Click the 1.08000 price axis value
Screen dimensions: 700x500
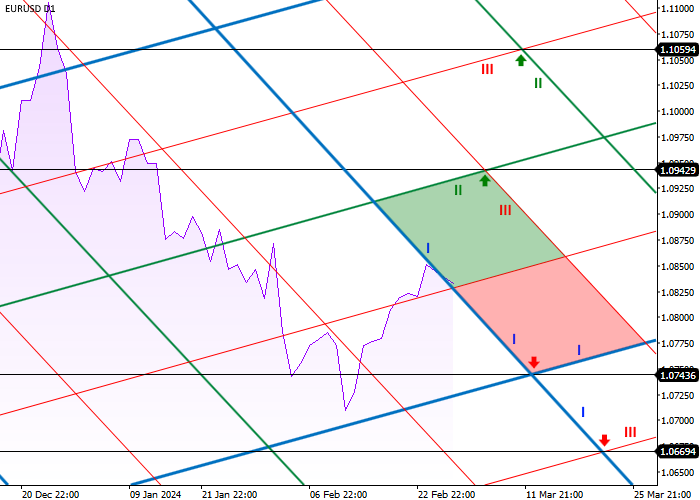(x=678, y=318)
